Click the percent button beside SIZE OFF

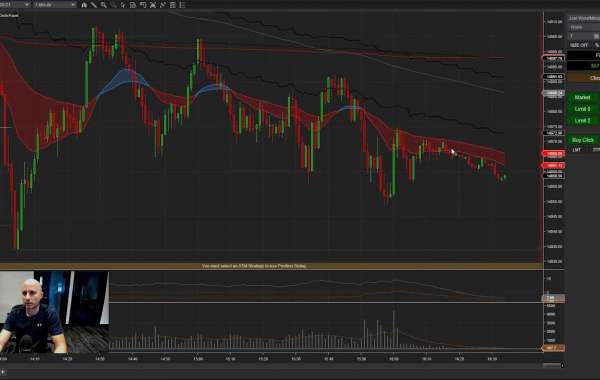pyautogui.click(x=596, y=45)
